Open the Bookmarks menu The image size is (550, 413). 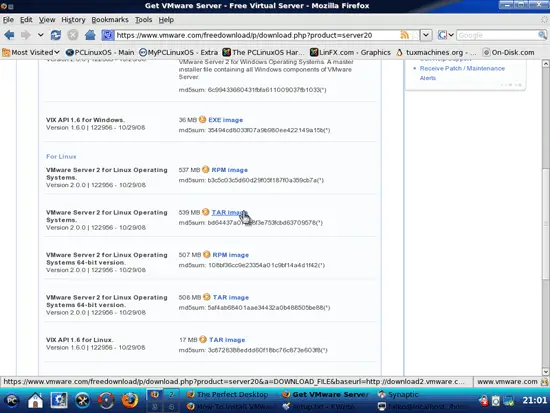click(x=110, y=20)
